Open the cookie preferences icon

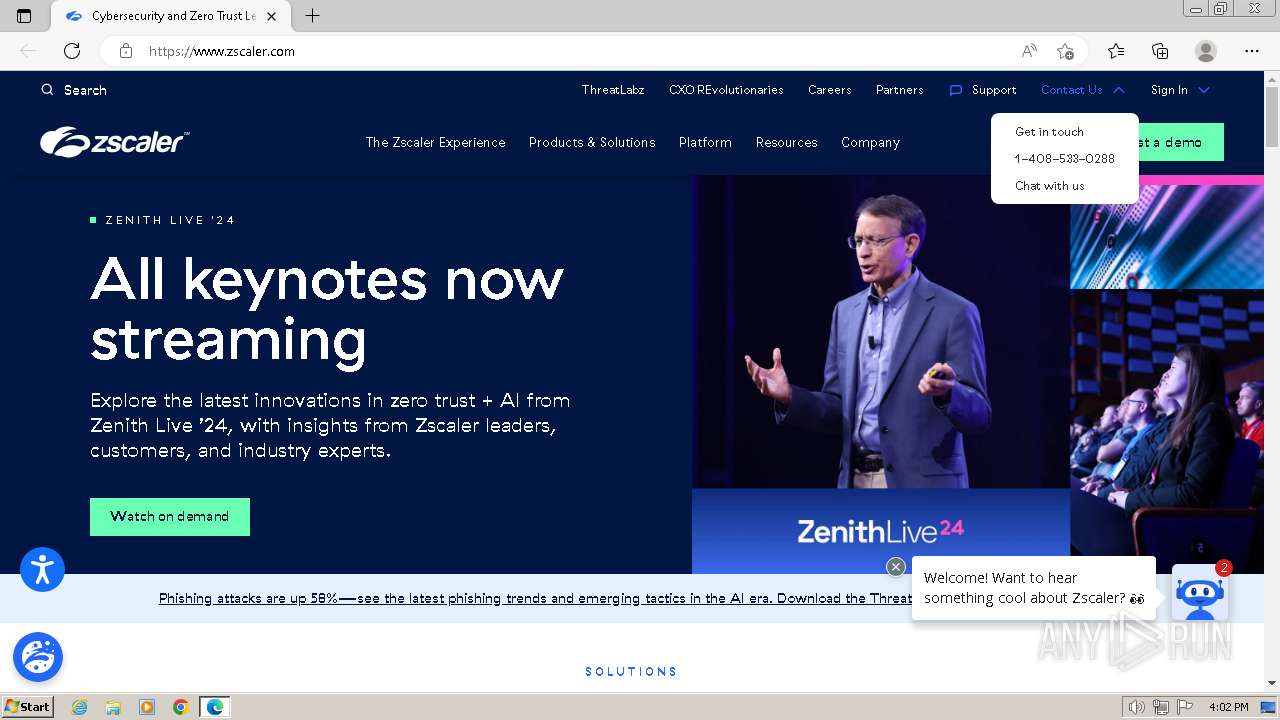[38, 657]
